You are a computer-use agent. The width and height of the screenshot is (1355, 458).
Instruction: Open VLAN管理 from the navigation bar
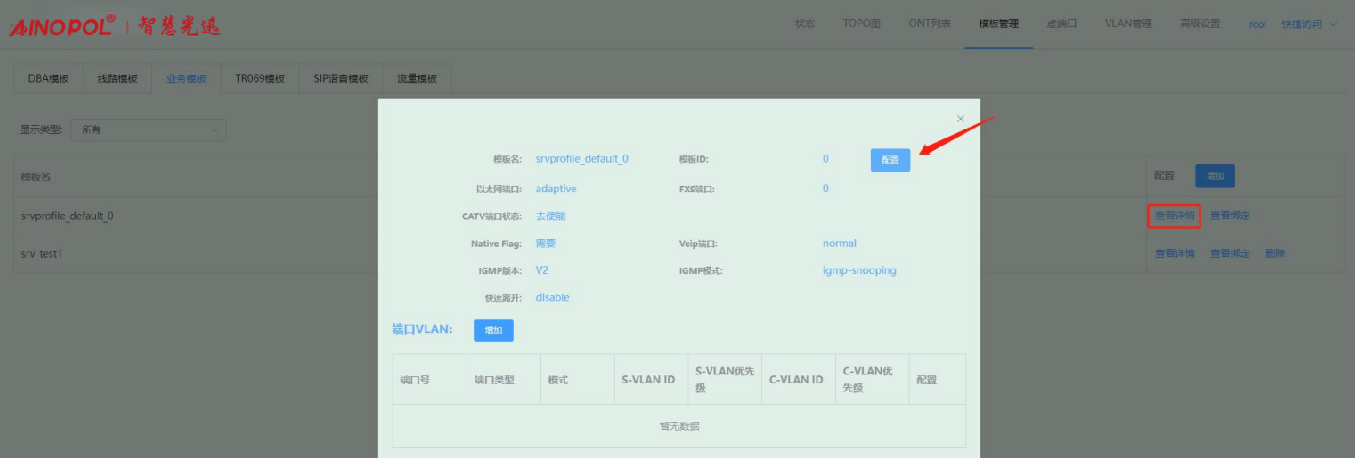pos(1128,24)
